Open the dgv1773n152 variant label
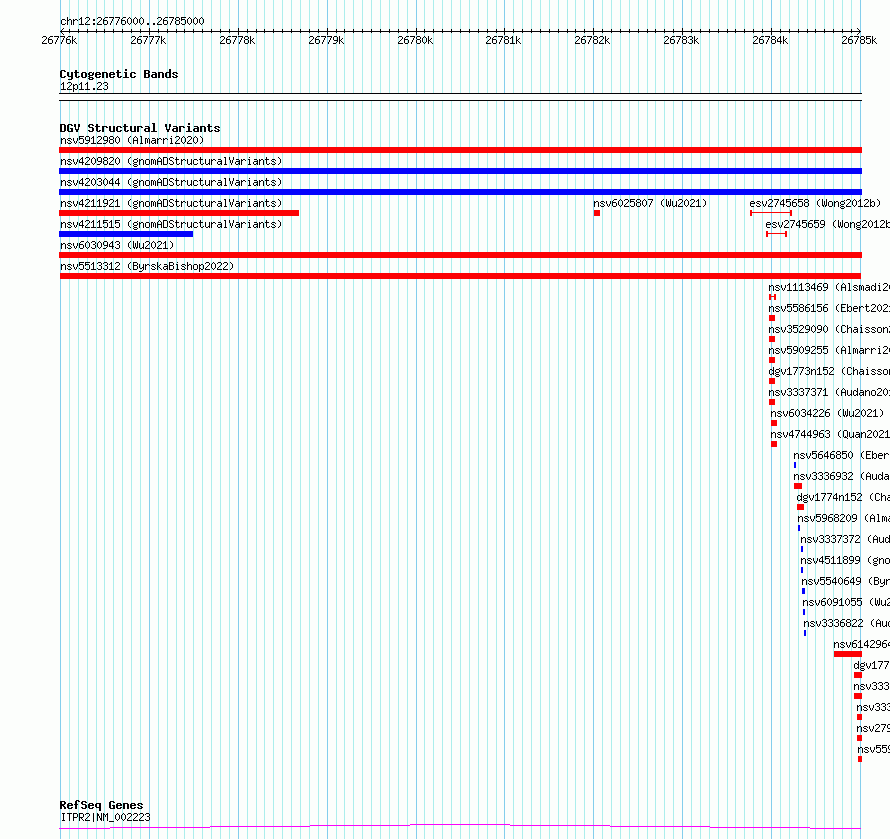Viewport: 890px width, 839px height. 829,371
